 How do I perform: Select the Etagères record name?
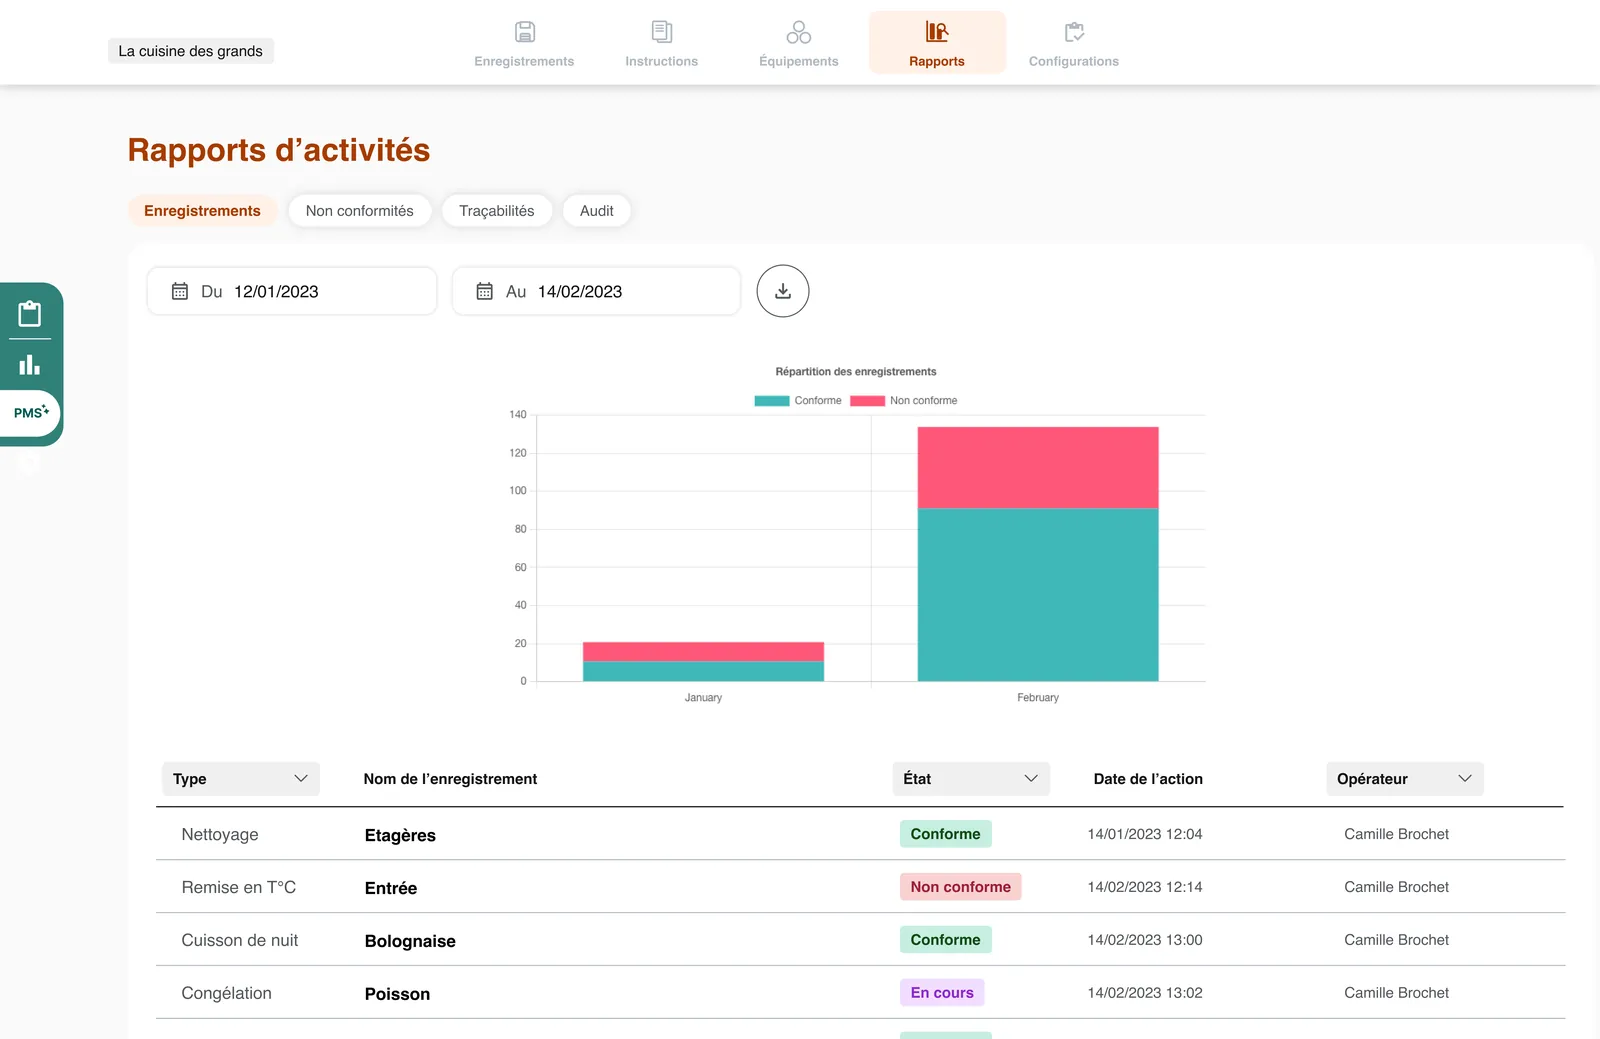[x=400, y=835]
